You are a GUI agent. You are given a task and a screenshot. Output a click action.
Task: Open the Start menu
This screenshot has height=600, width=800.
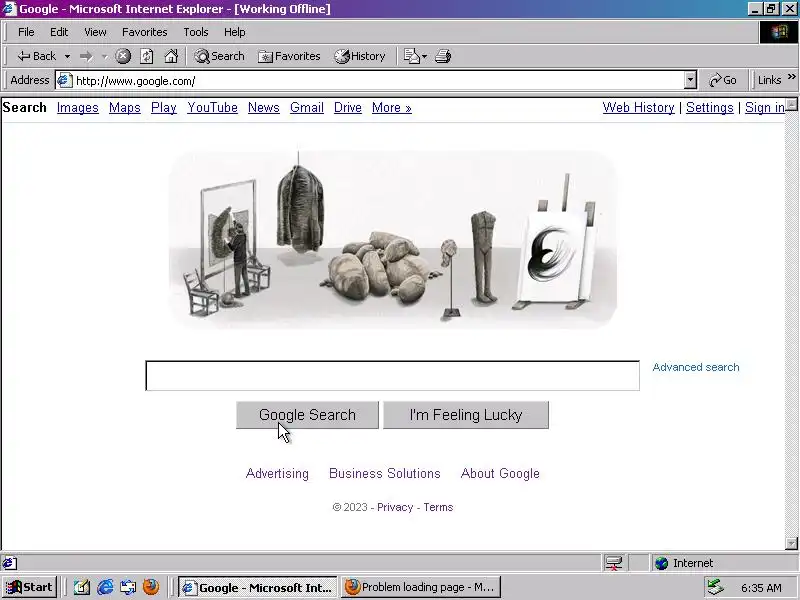(30, 587)
